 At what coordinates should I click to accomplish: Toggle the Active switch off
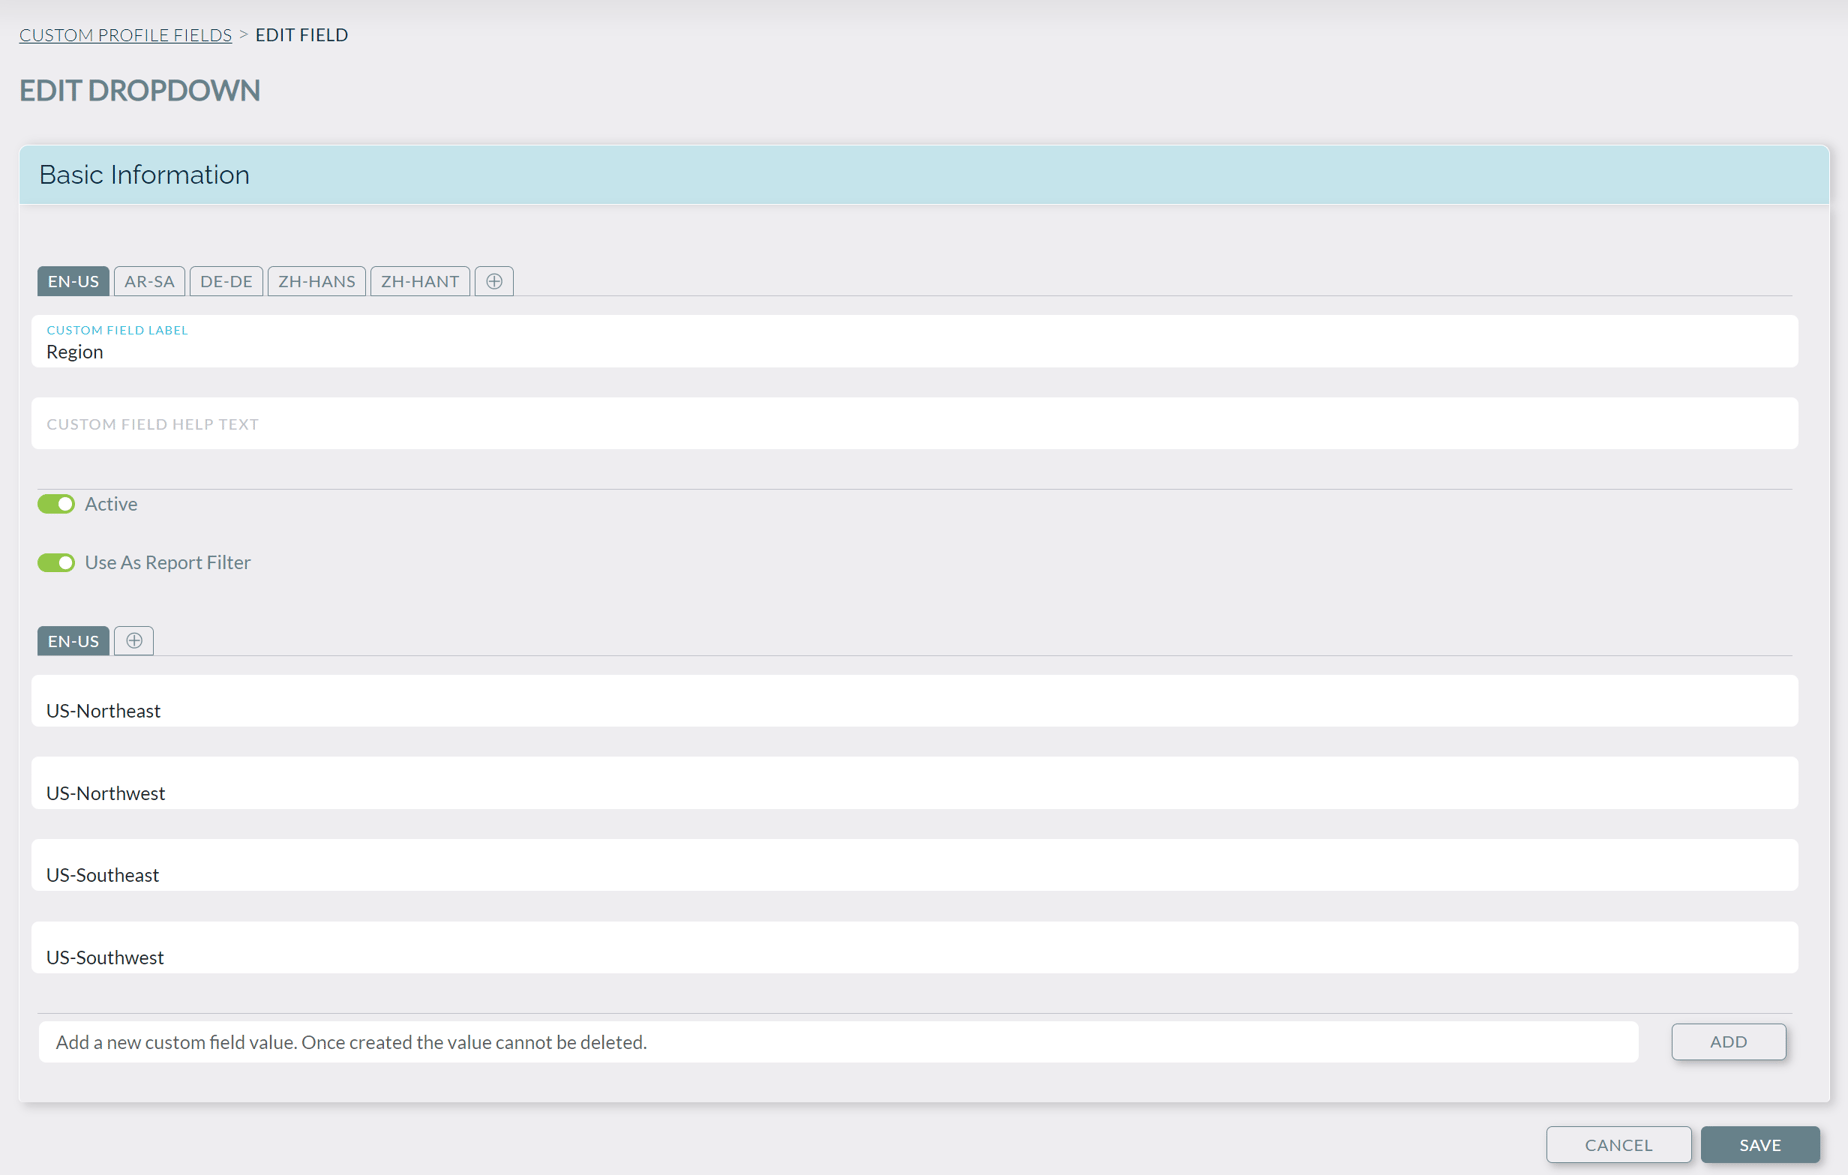point(56,504)
